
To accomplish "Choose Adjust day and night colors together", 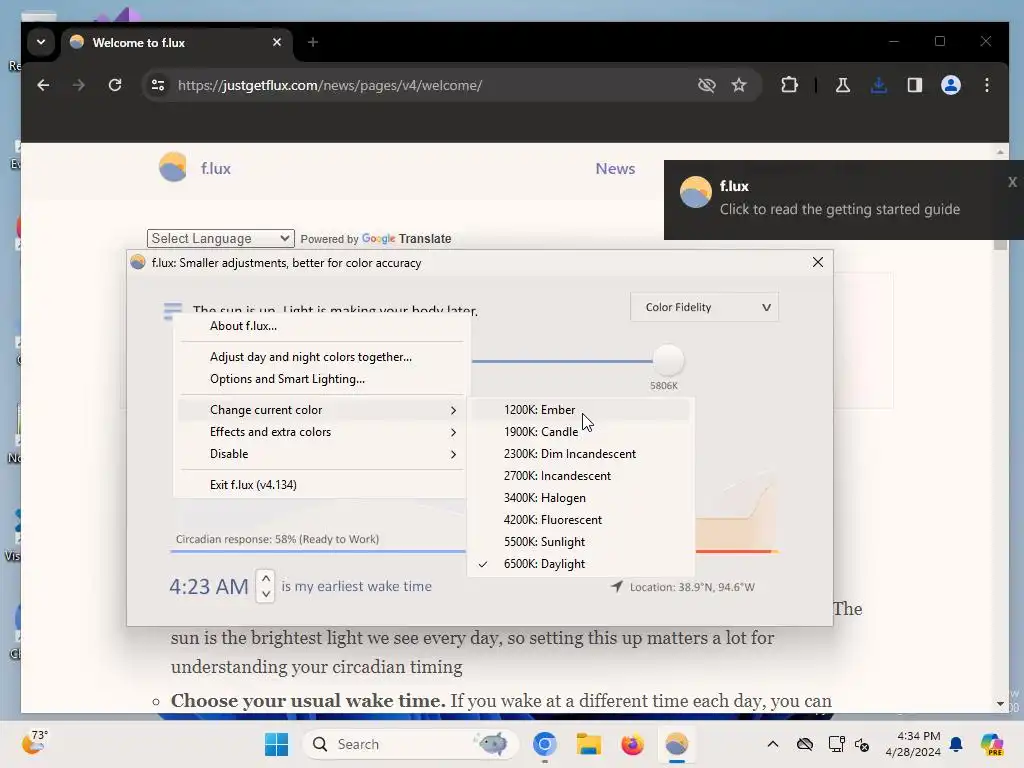I will pyautogui.click(x=321, y=357).
